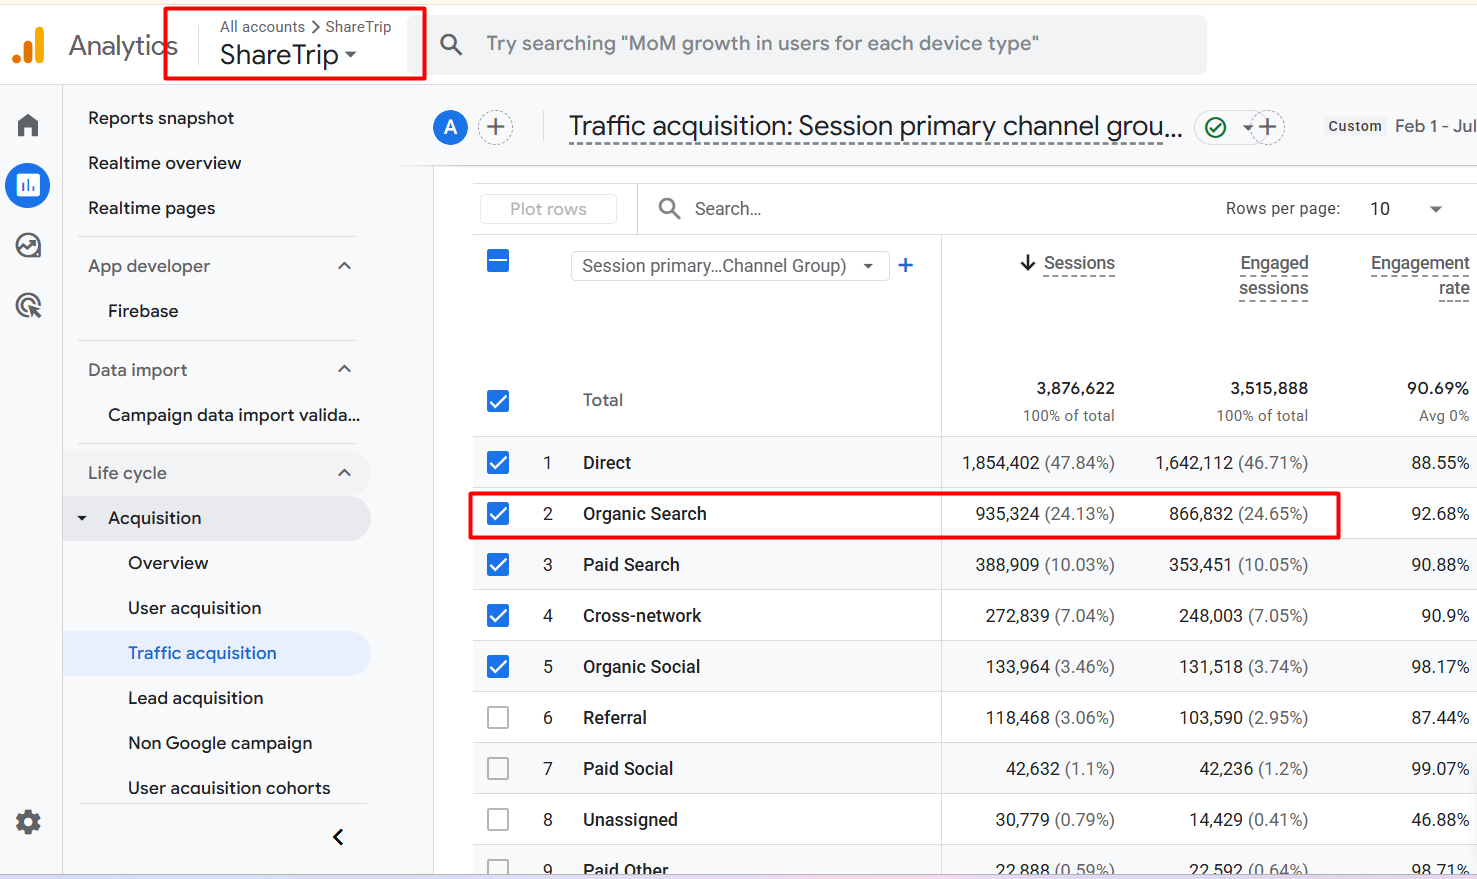Open Acquisition Overview
The height and width of the screenshot is (879, 1477).
[x=168, y=563]
